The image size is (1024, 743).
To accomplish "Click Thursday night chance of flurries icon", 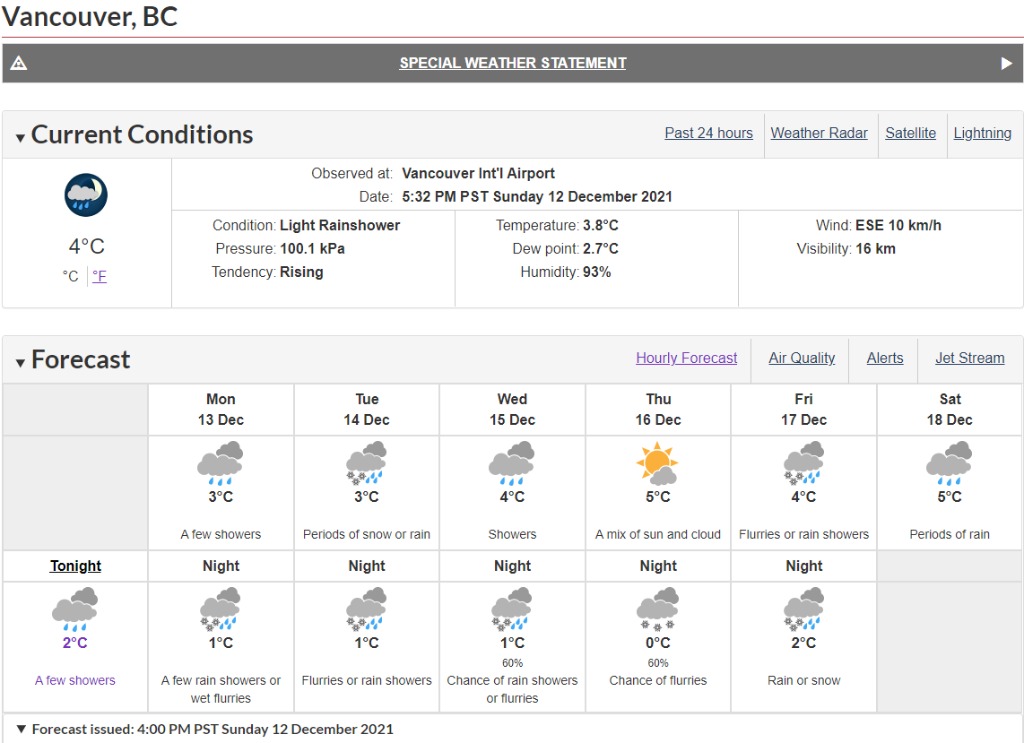I will 658,609.
